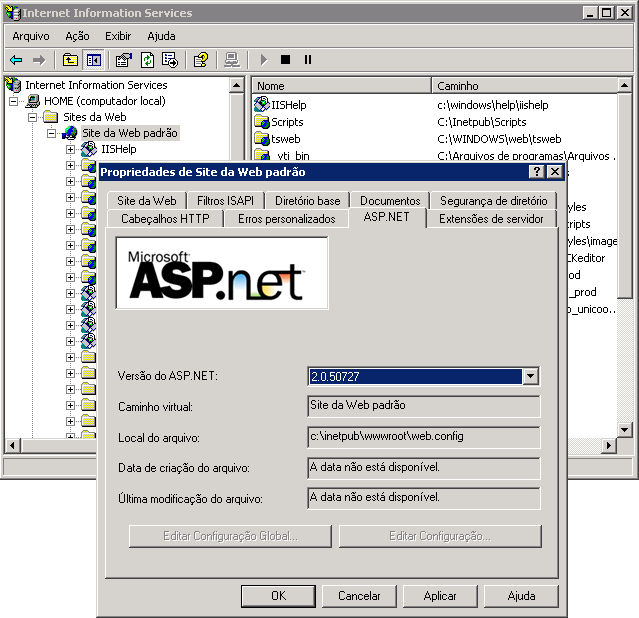Click tree pane scroll up arrow
This screenshot has width=639, height=618.
[x=236, y=85]
